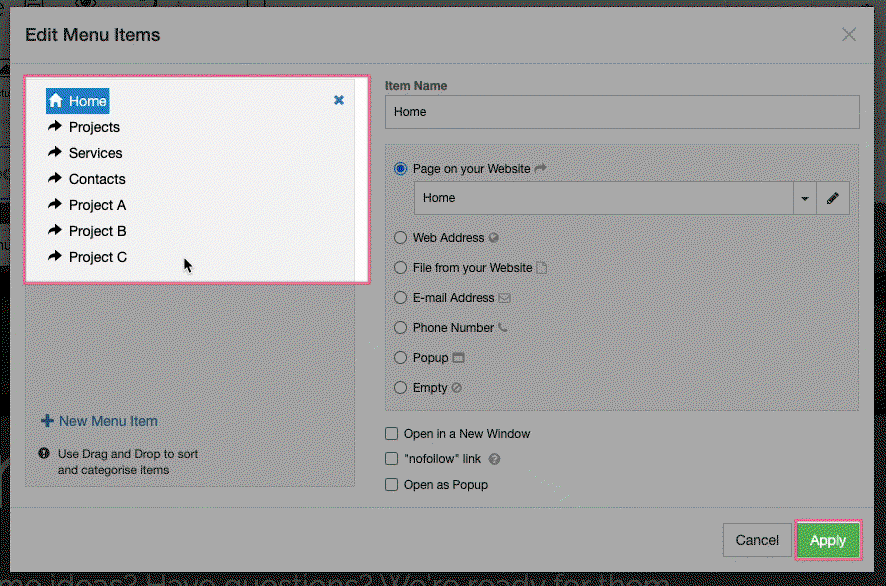Select the Web Address radio button
Image resolution: width=886 pixels, height=586 pixels.
click(400, 237)
